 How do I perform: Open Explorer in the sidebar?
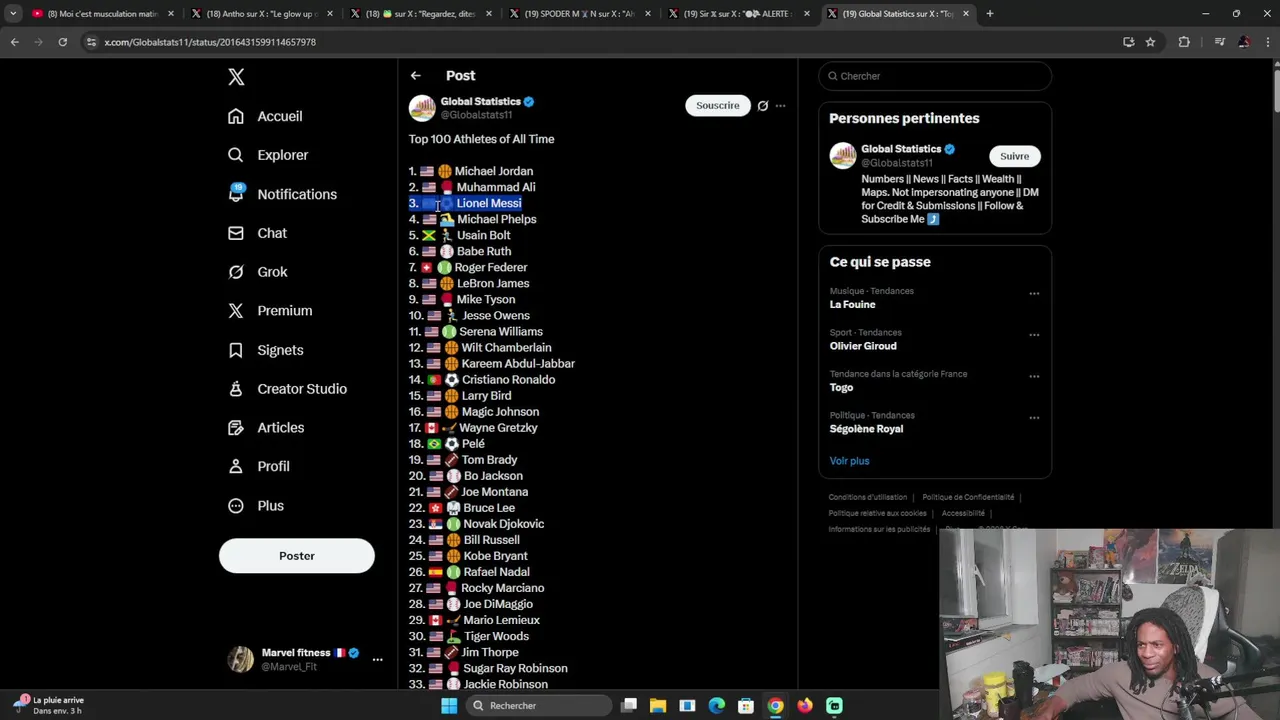tap(268, 155)
